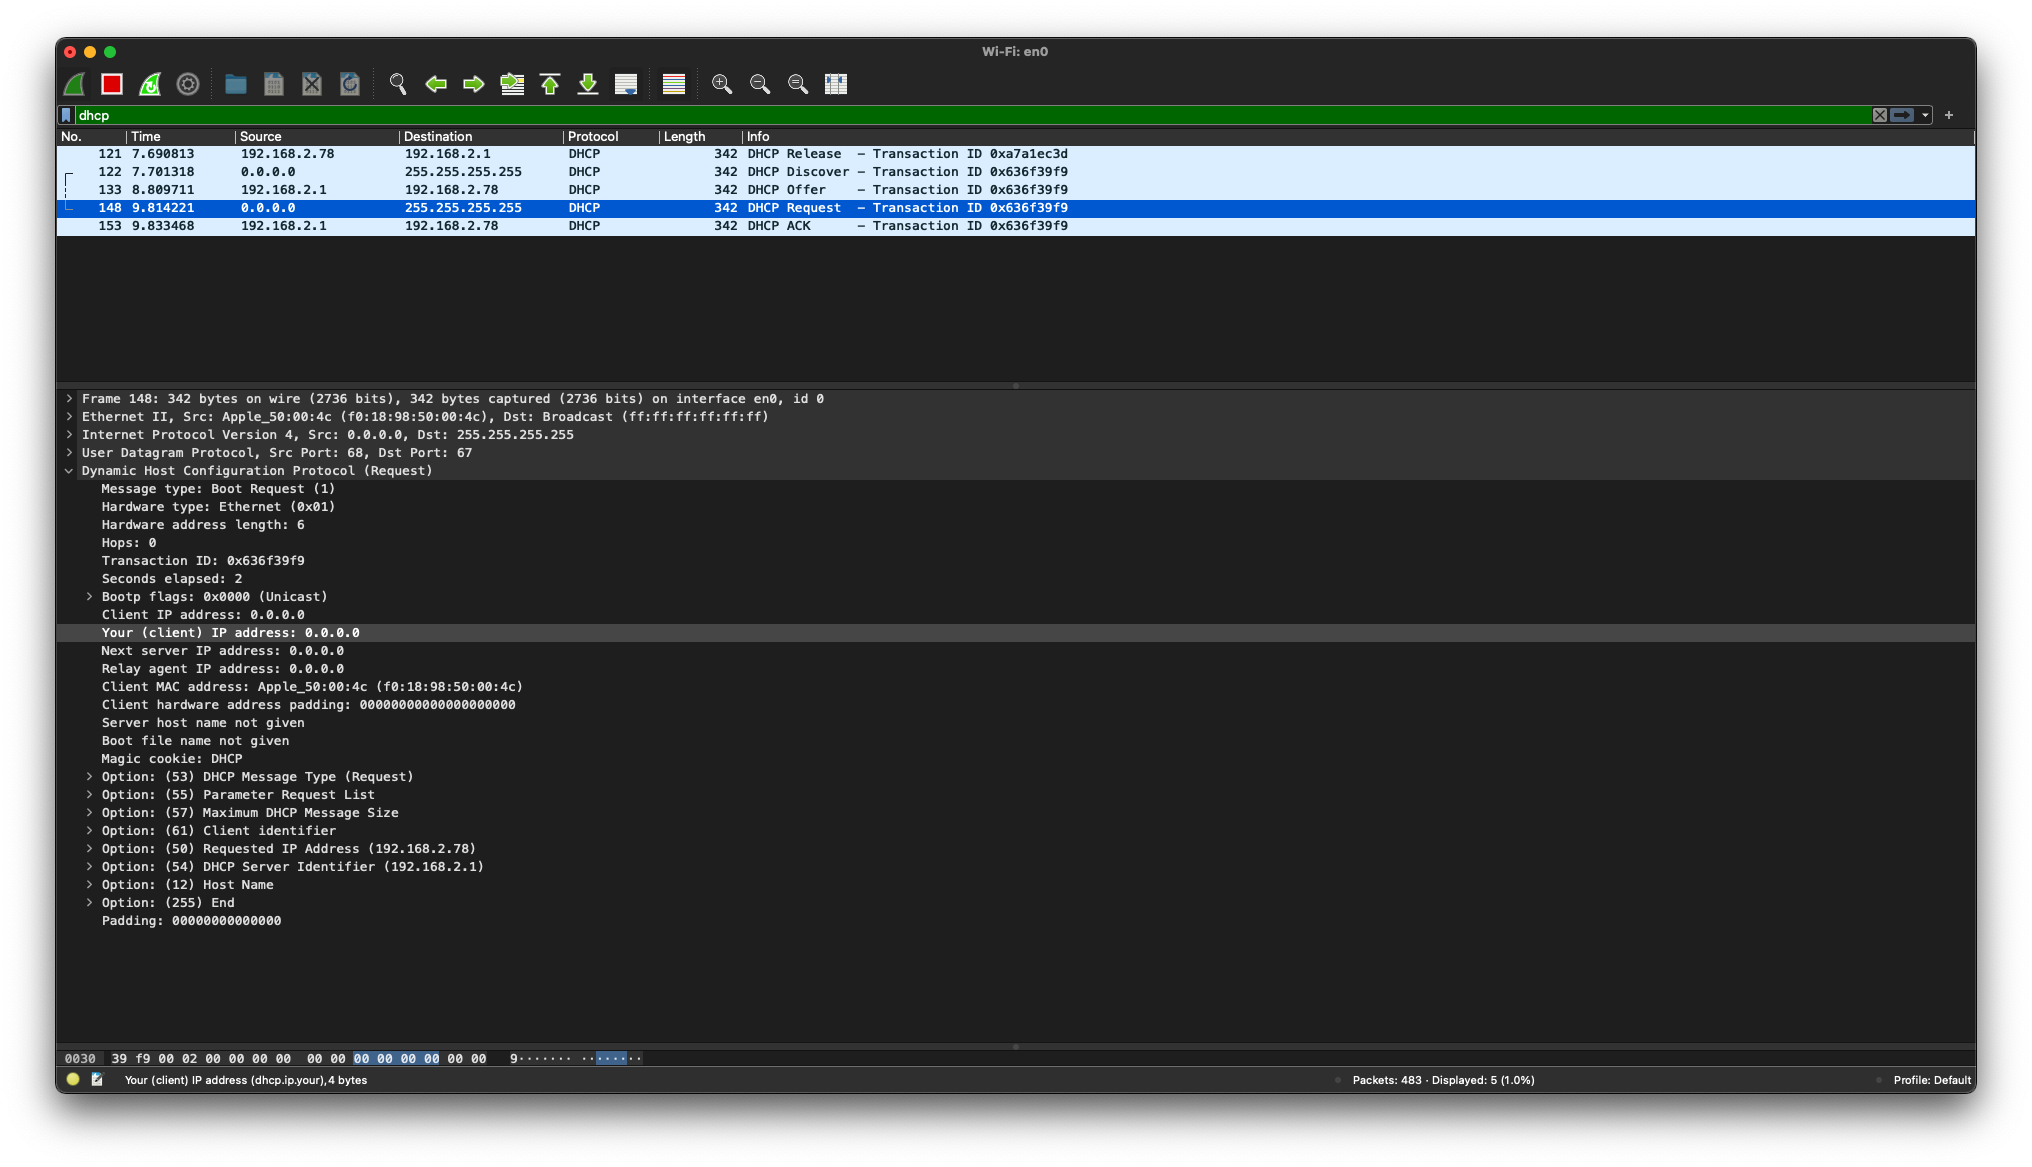Go to specified packet
The height and width of the screenshot is (1167, 2032).
512,84
